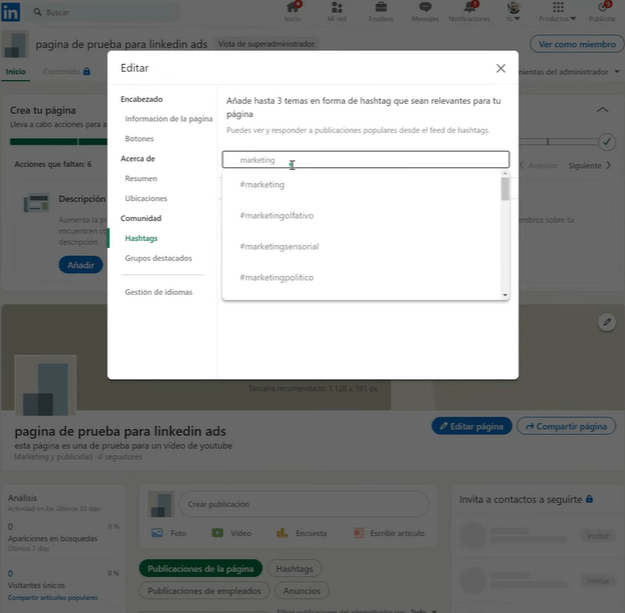The width and height of the screenshot is (625, 613).
Task: Open the Yo profile menu
Action: click(513, 12)
